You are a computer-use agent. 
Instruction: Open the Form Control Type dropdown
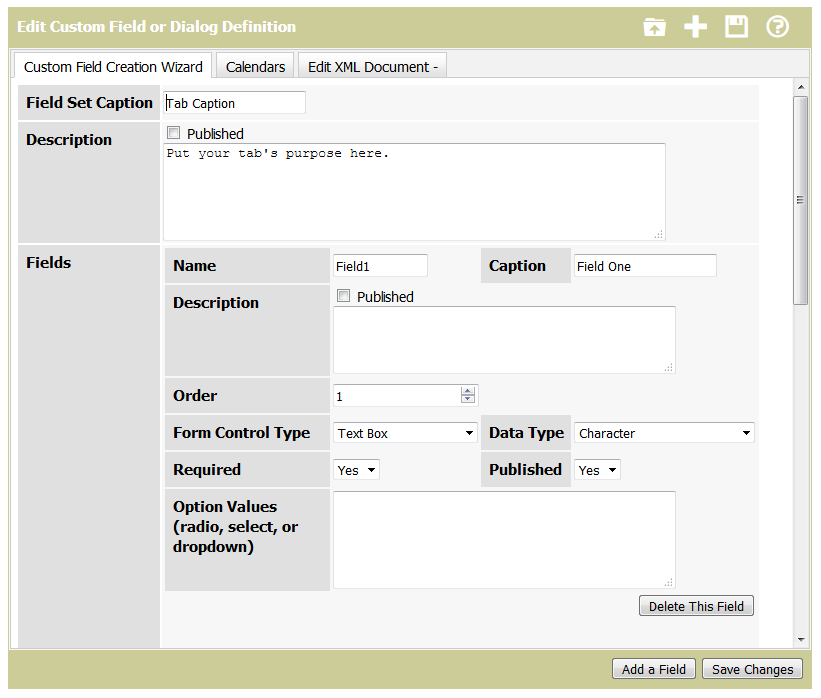(405, 433)
